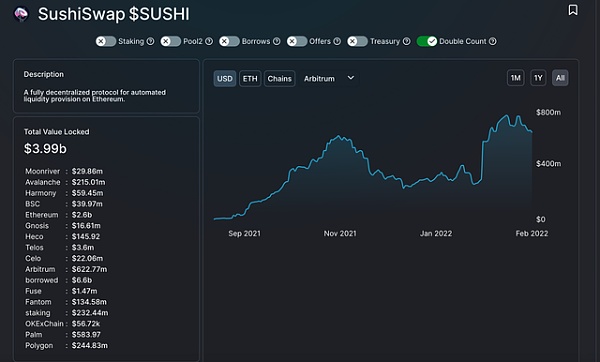Image resolution: width=600 pixels, height=362 pixels.
Task: Select the Chains view button
Action: click(279, 78)
